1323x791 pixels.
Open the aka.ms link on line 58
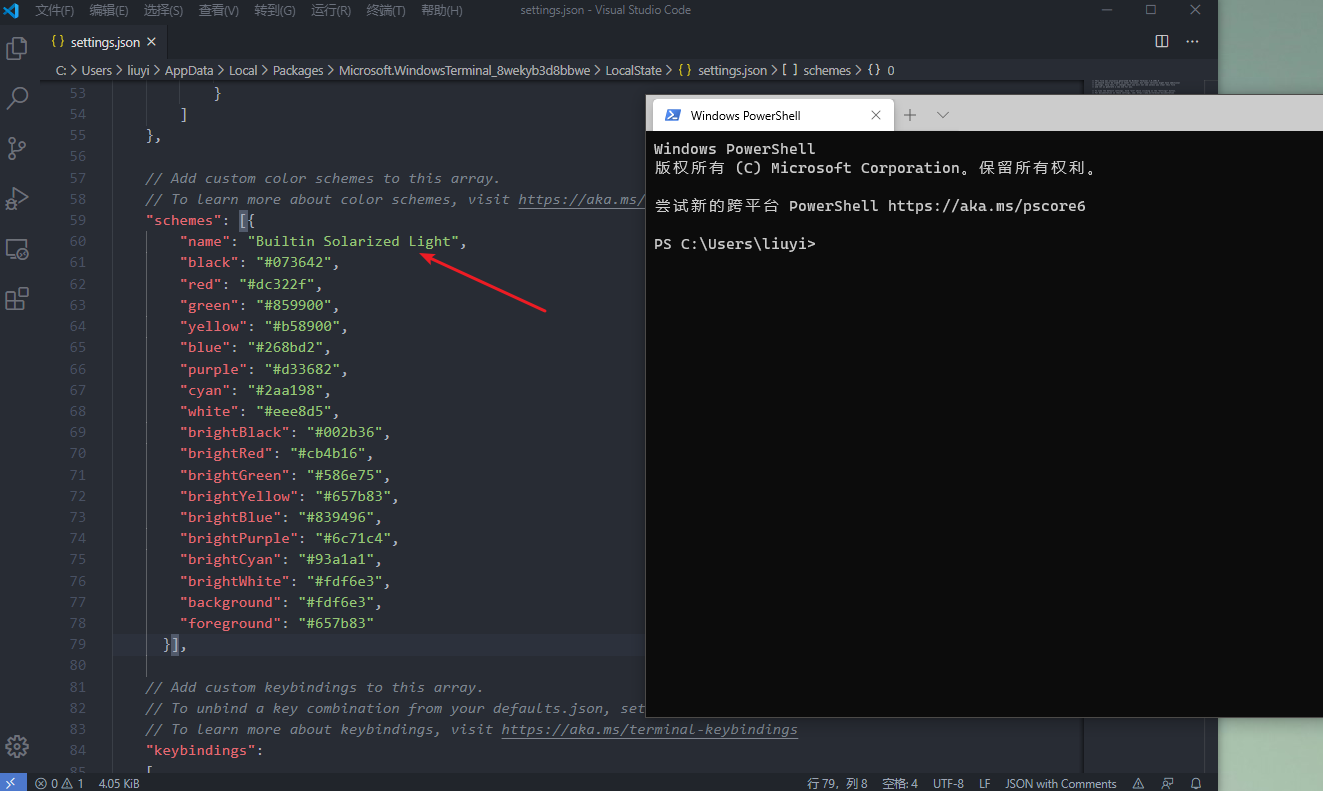pyautogui.click(x=581, y=199)
